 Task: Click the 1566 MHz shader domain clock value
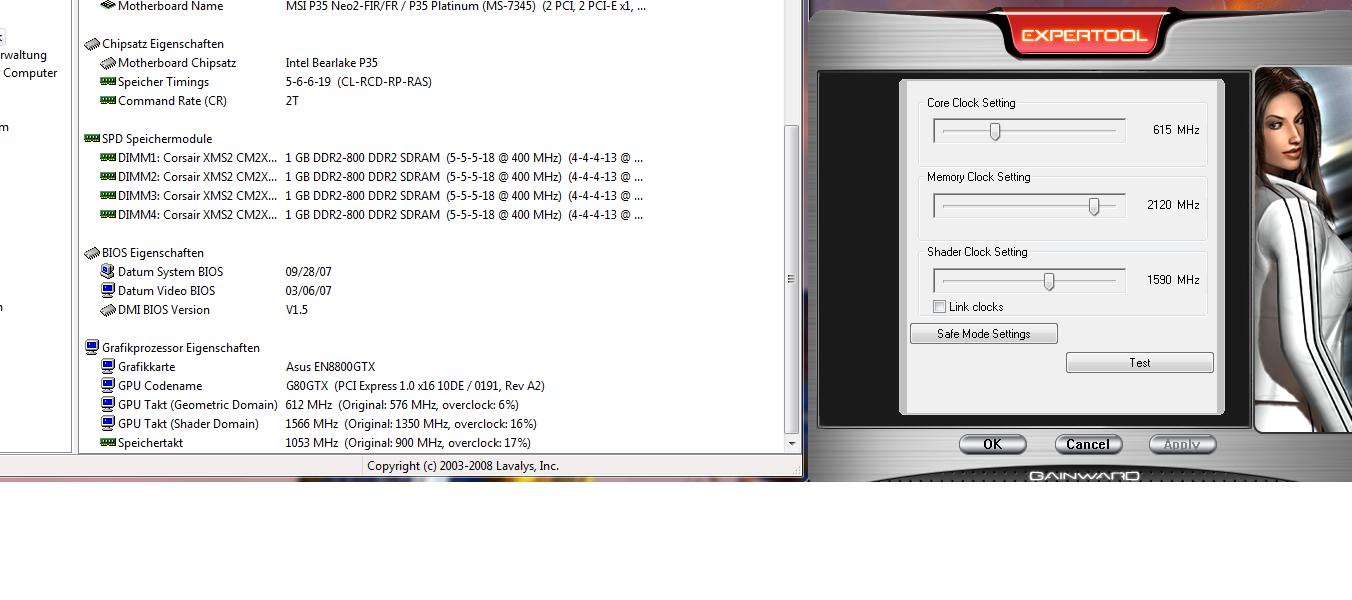click(x=411, y=424)
